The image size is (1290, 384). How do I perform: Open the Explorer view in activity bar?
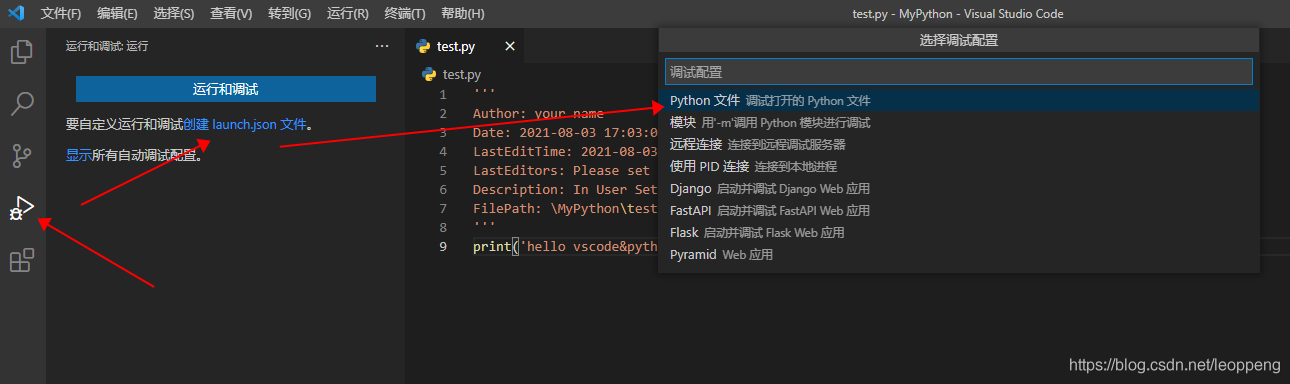point(22,52)
